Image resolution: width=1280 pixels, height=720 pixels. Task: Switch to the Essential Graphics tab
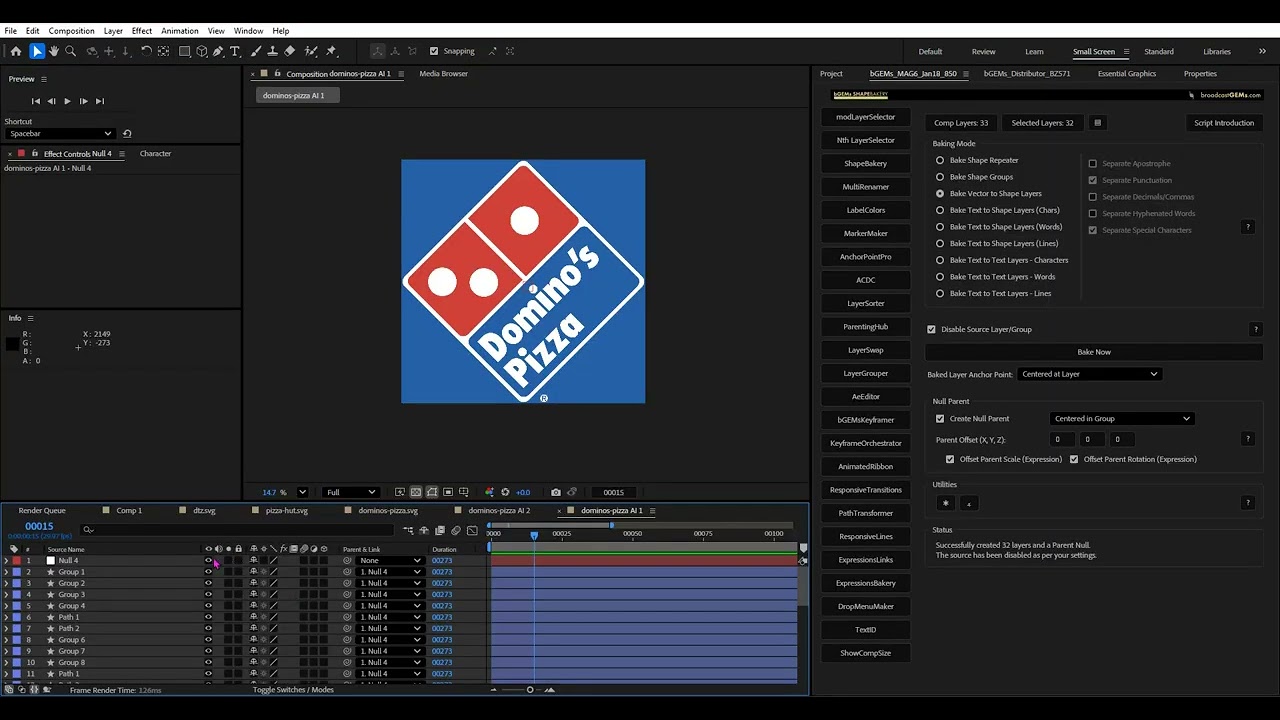coord(1127,73)
